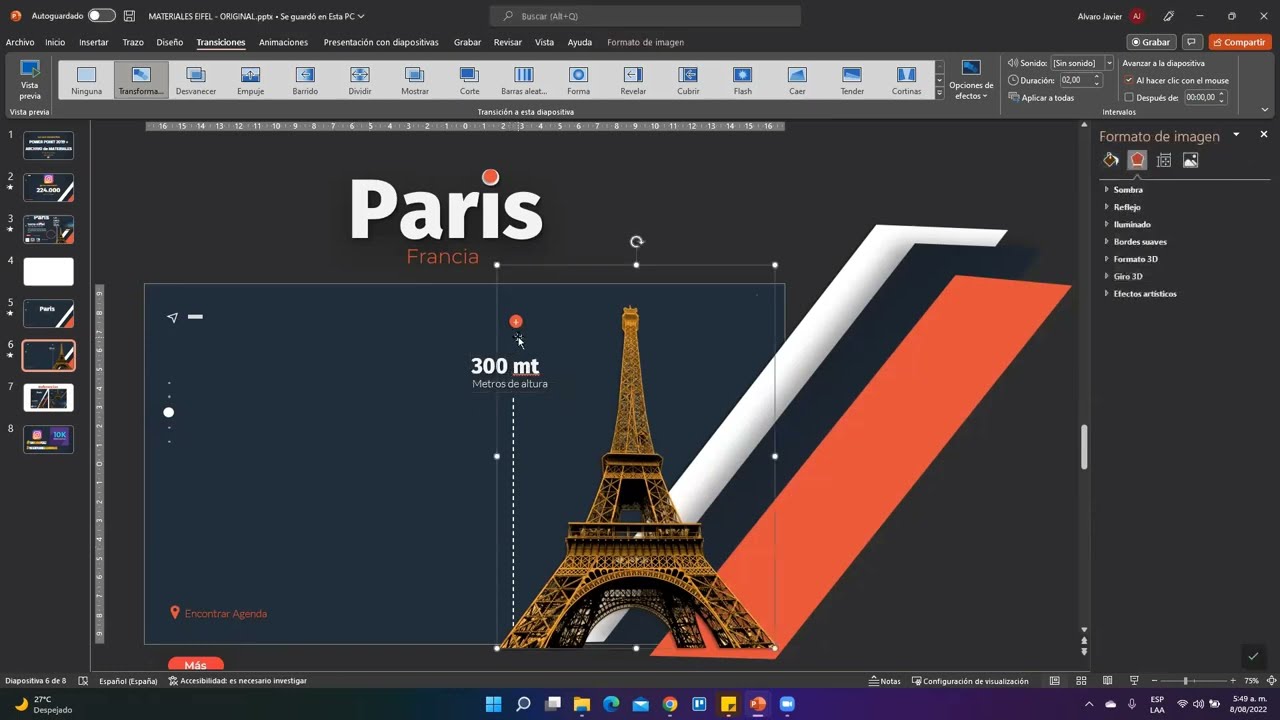
Task: Open Windows Start menu
Action: click(x=493, y=704)
